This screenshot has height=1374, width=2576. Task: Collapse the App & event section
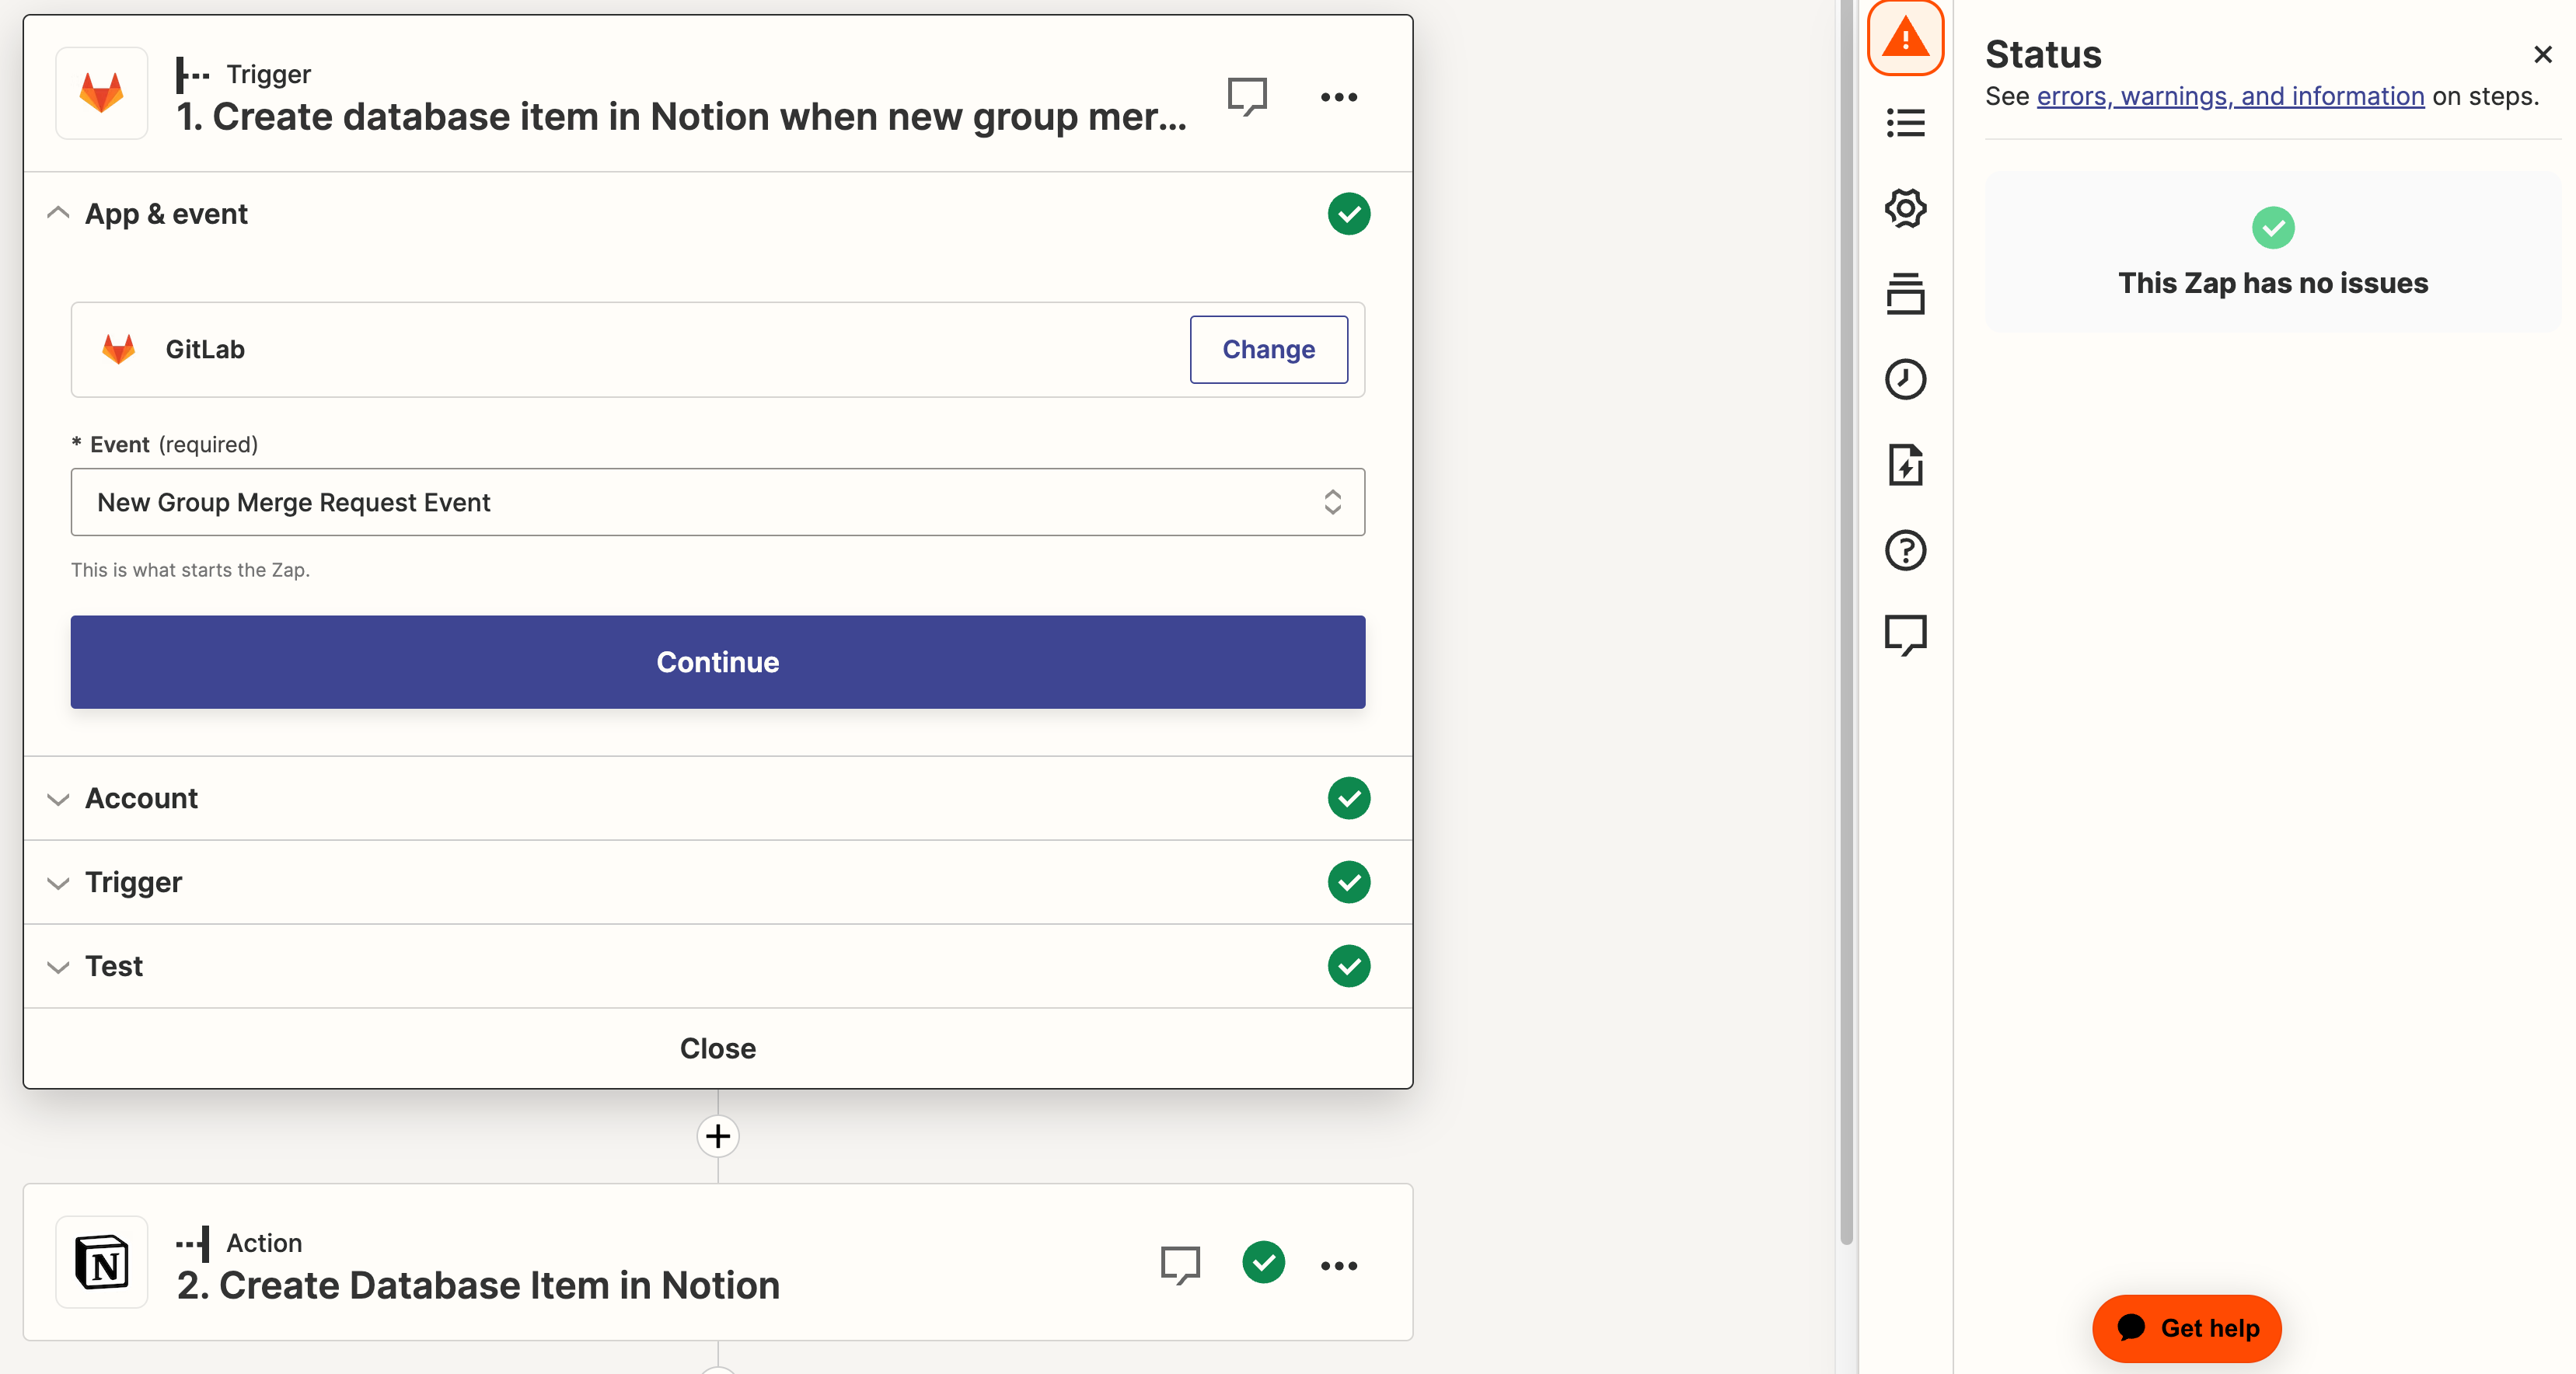(58, 213)
